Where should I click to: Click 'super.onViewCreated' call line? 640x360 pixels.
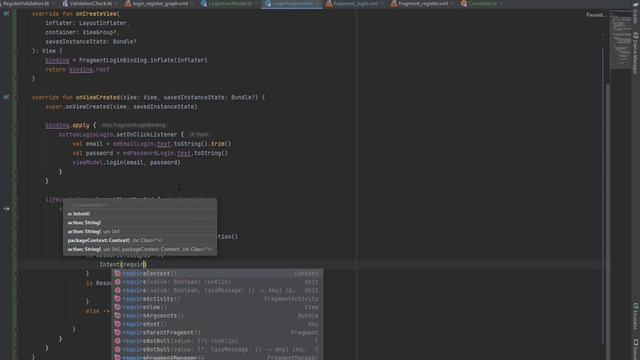coord(121,107)
